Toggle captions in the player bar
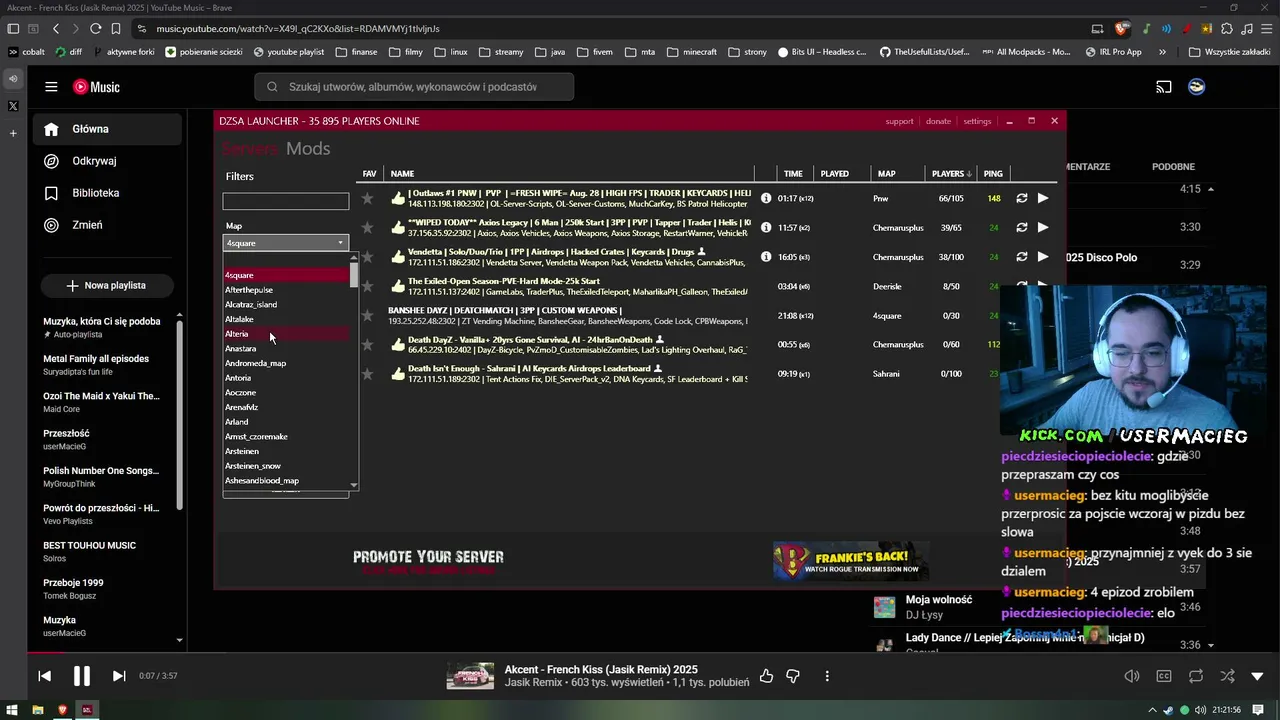The width and height of the screenshot is (1280, 720). pyautogui.click(x=1164, y=676)
